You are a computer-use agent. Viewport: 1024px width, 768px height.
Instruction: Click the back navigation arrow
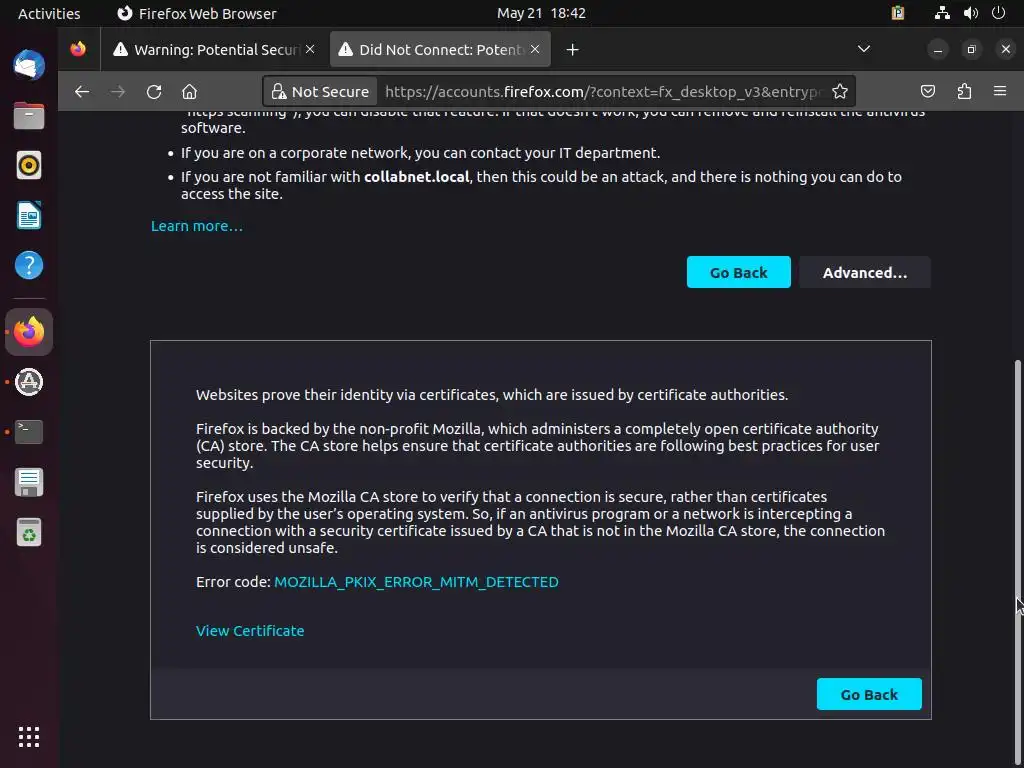82,92
